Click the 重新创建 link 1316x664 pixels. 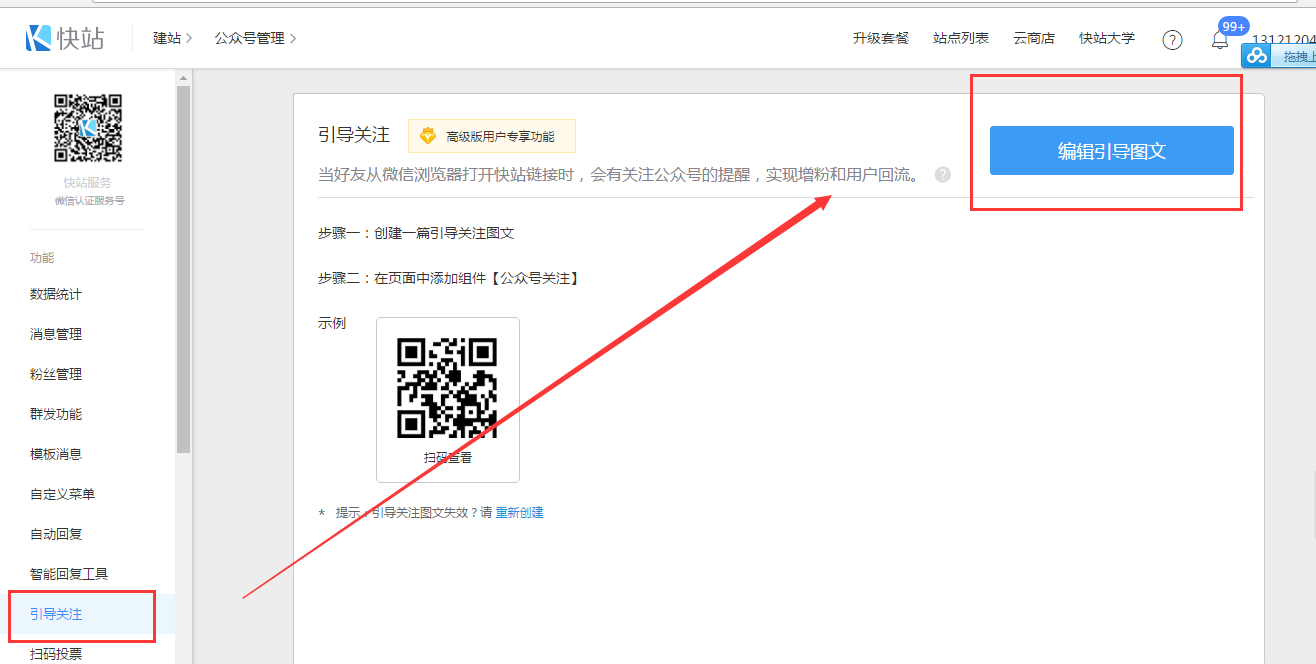click(x=519, y=512)
